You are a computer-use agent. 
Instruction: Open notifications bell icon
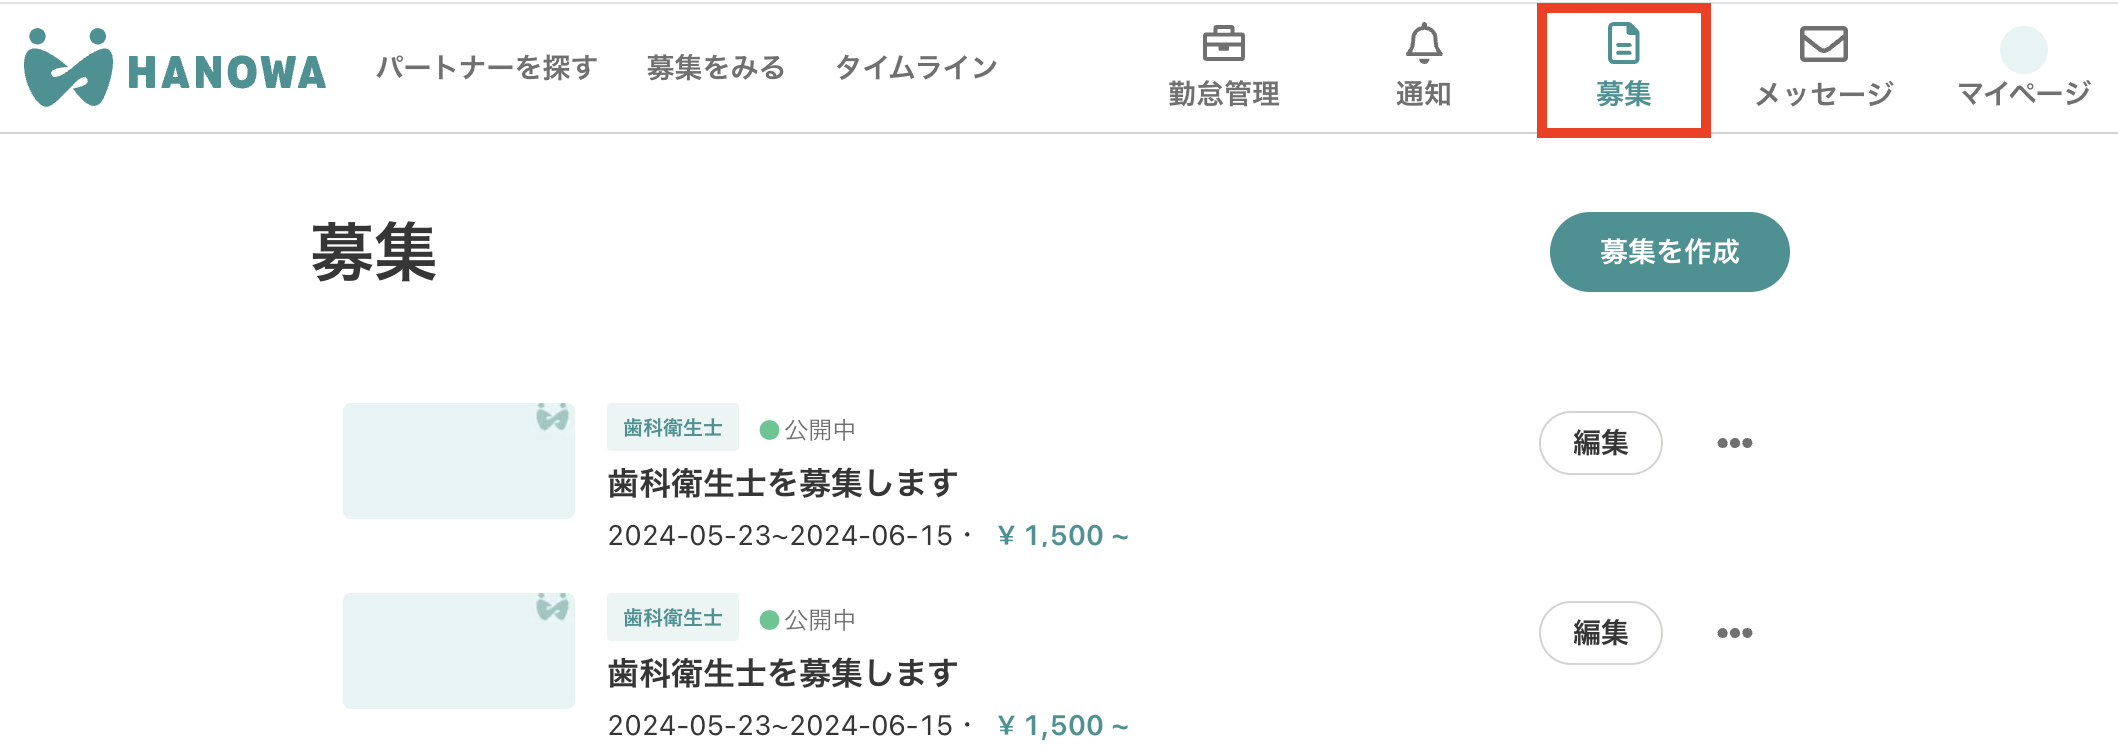tap(1423, 44)
